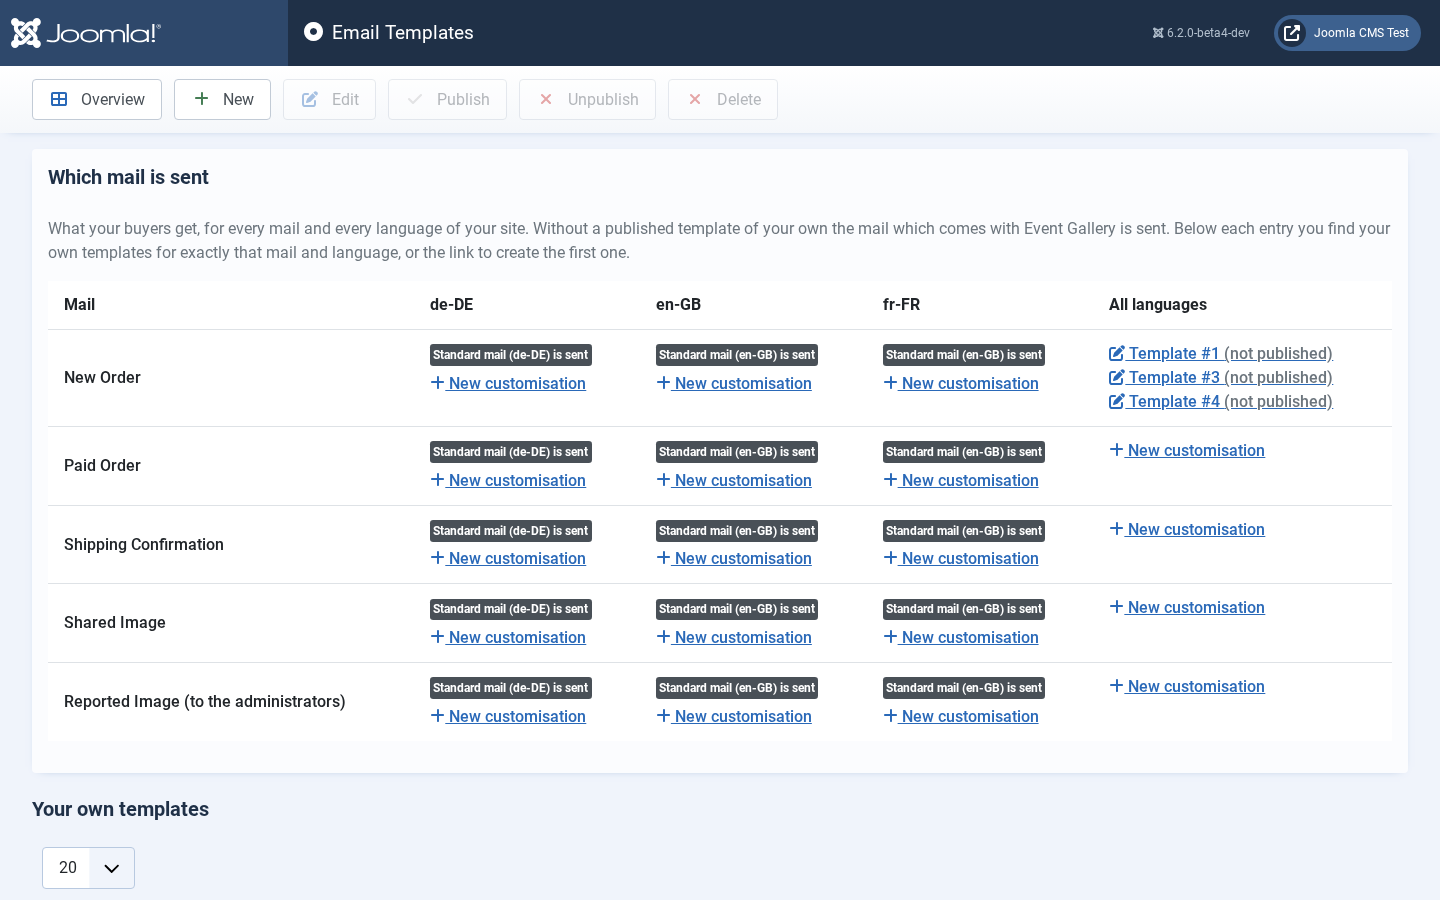Click the Shipping Confirmation row label
Image resolution: width=1440 pixels, height=900 pixels.
coord(144,545)
